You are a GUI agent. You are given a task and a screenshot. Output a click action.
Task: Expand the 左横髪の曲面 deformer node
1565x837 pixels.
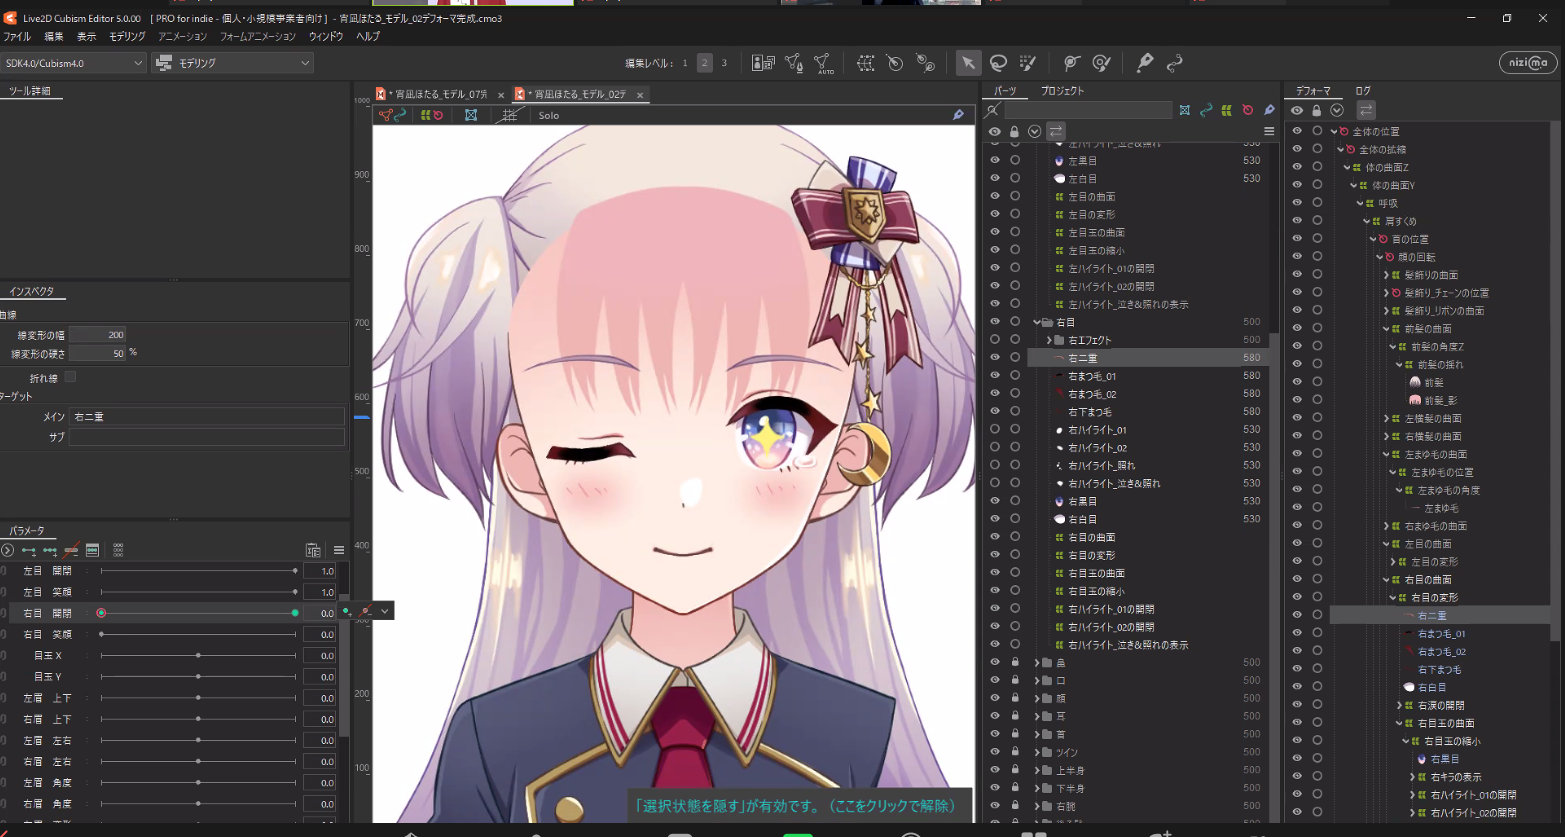(x=1386, y=418)
